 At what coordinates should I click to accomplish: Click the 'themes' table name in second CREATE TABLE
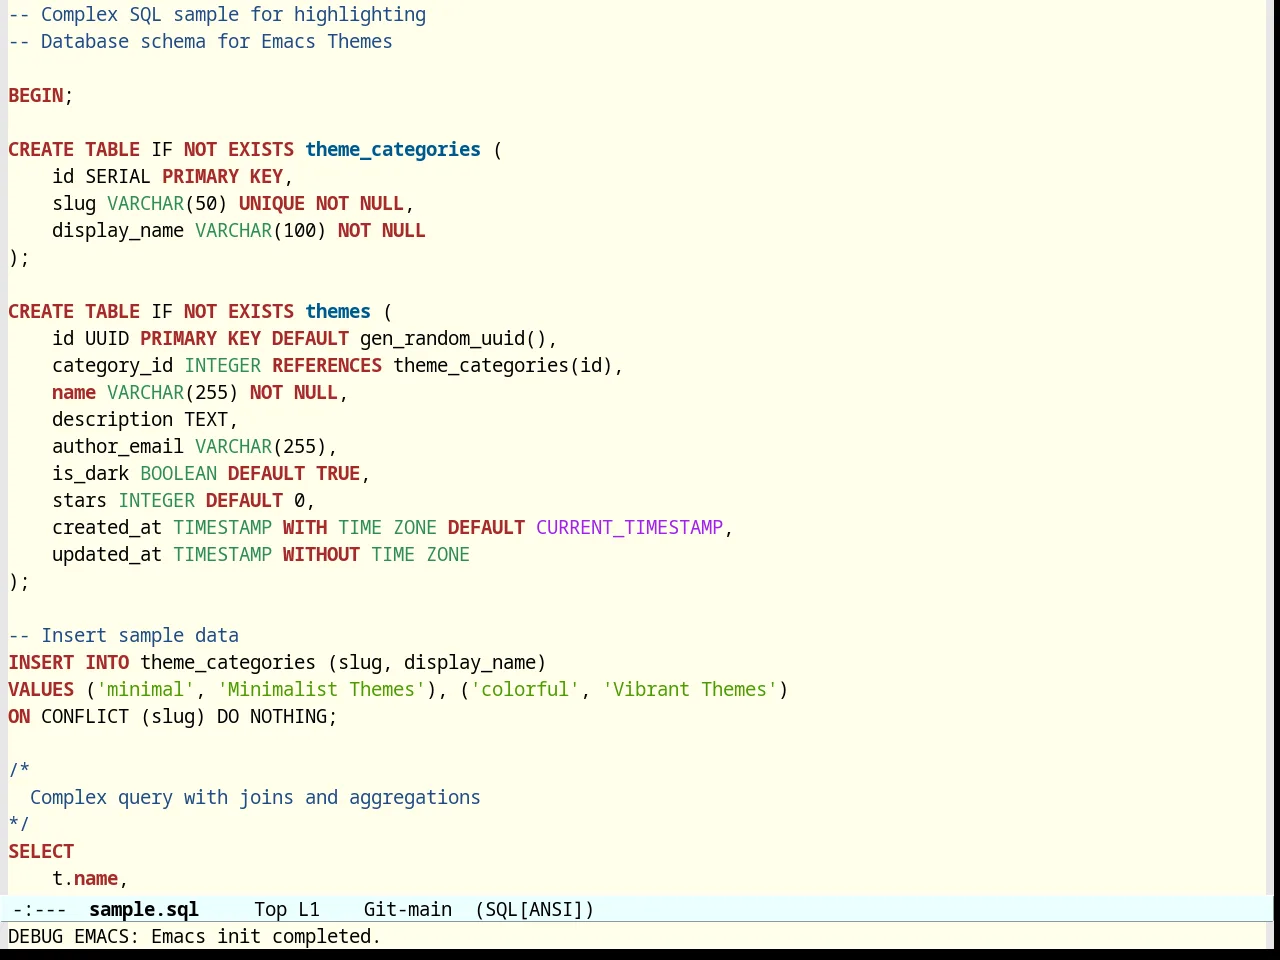(x=338, y=311)
